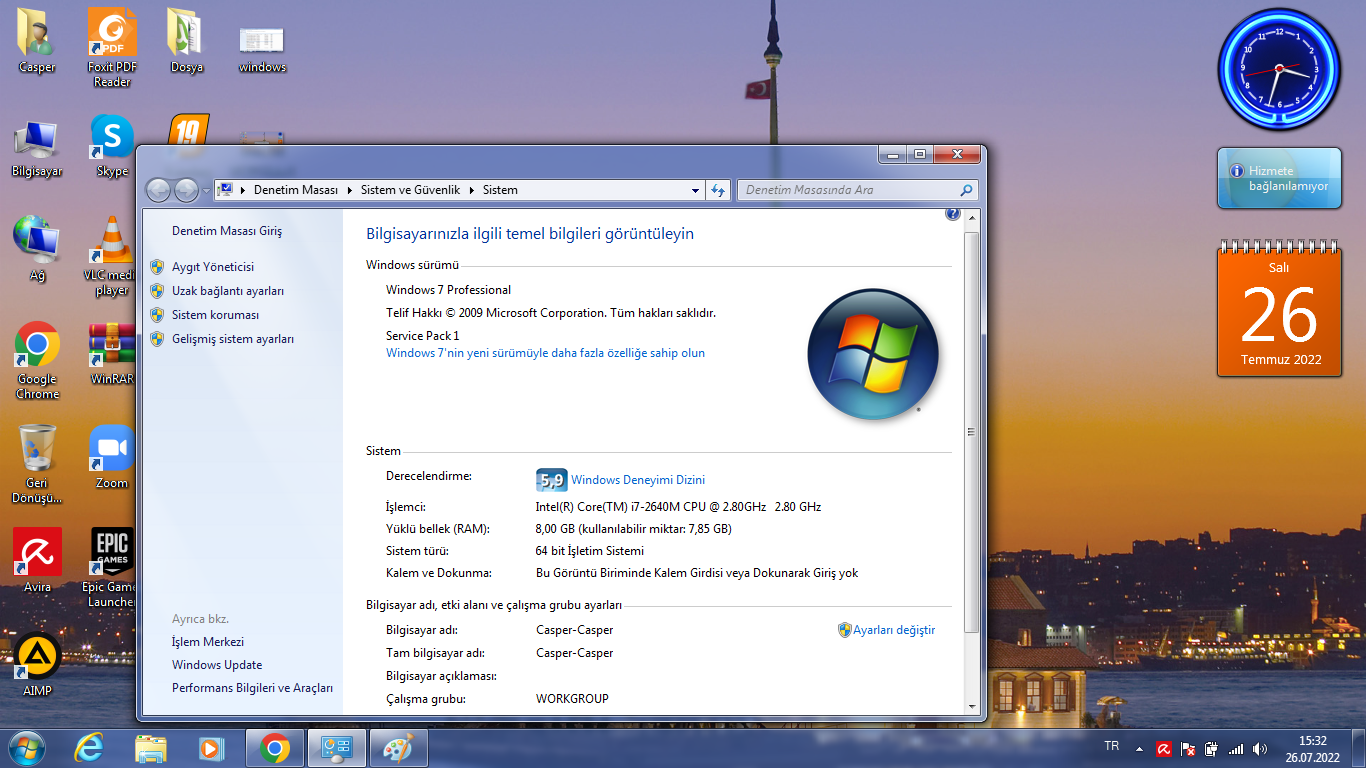The width and height of the screenshot is (1366, 768).
Task: Open the Windows Deneyimi Dizini link
Action: tap(638, 480)
